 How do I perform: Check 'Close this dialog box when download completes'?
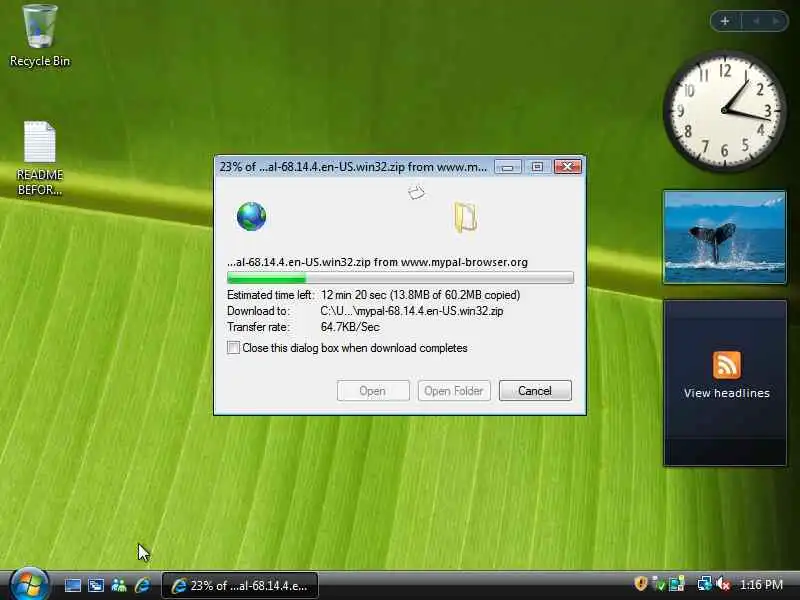tap(233, 348)
